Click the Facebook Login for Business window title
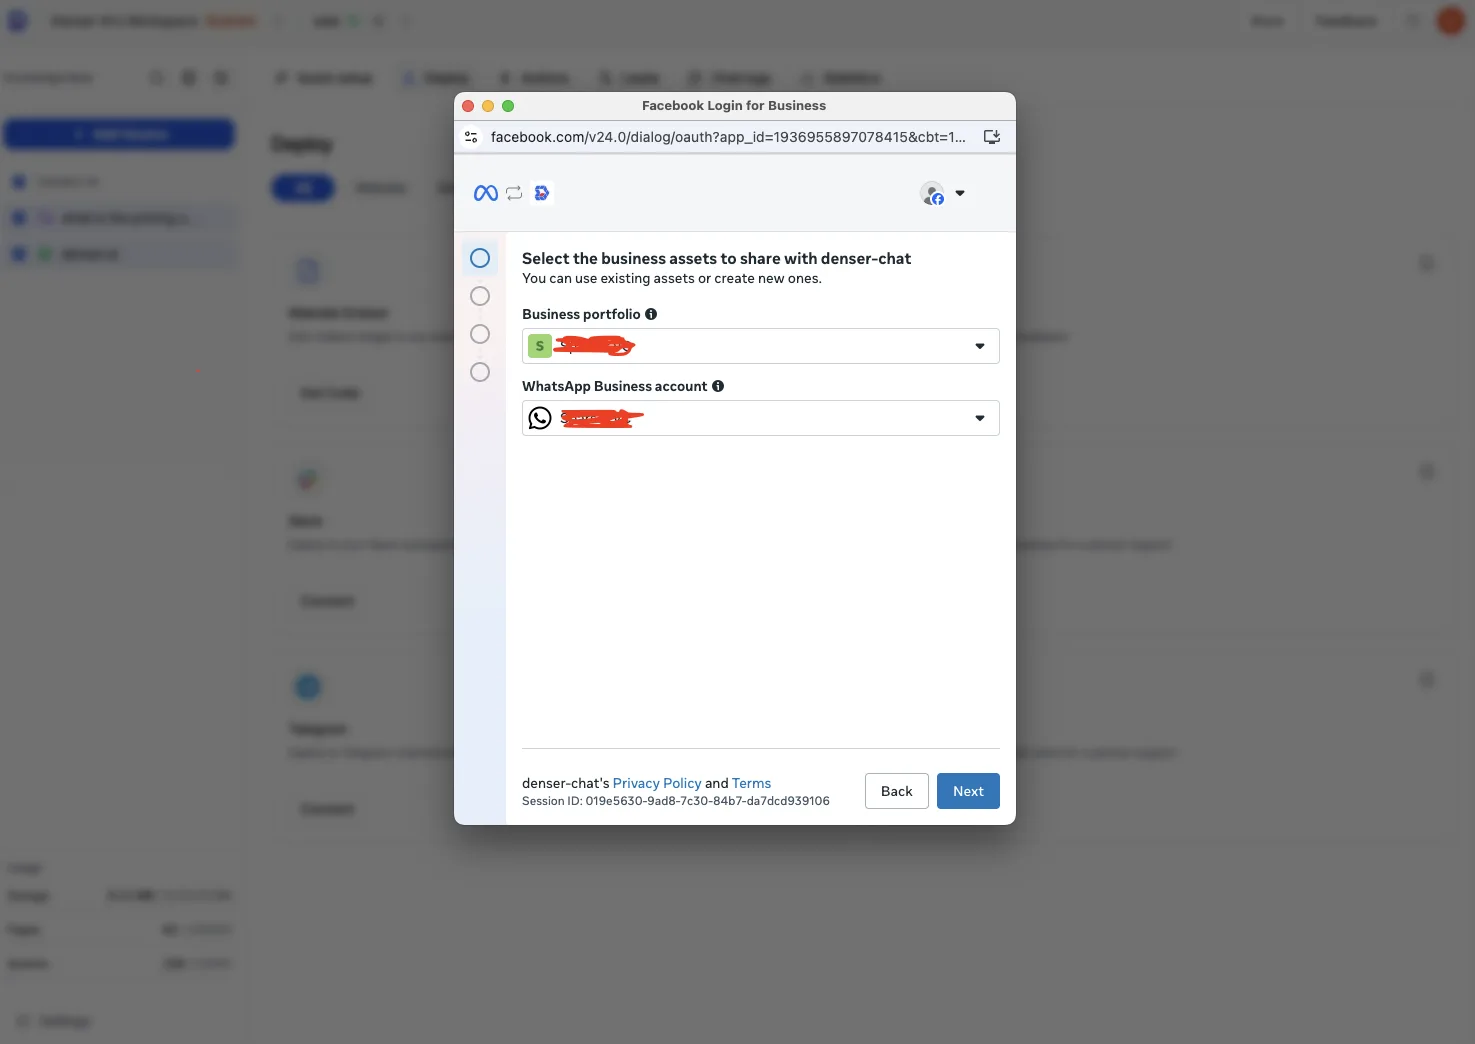The image size is (1475, 1044). (734, 105)
